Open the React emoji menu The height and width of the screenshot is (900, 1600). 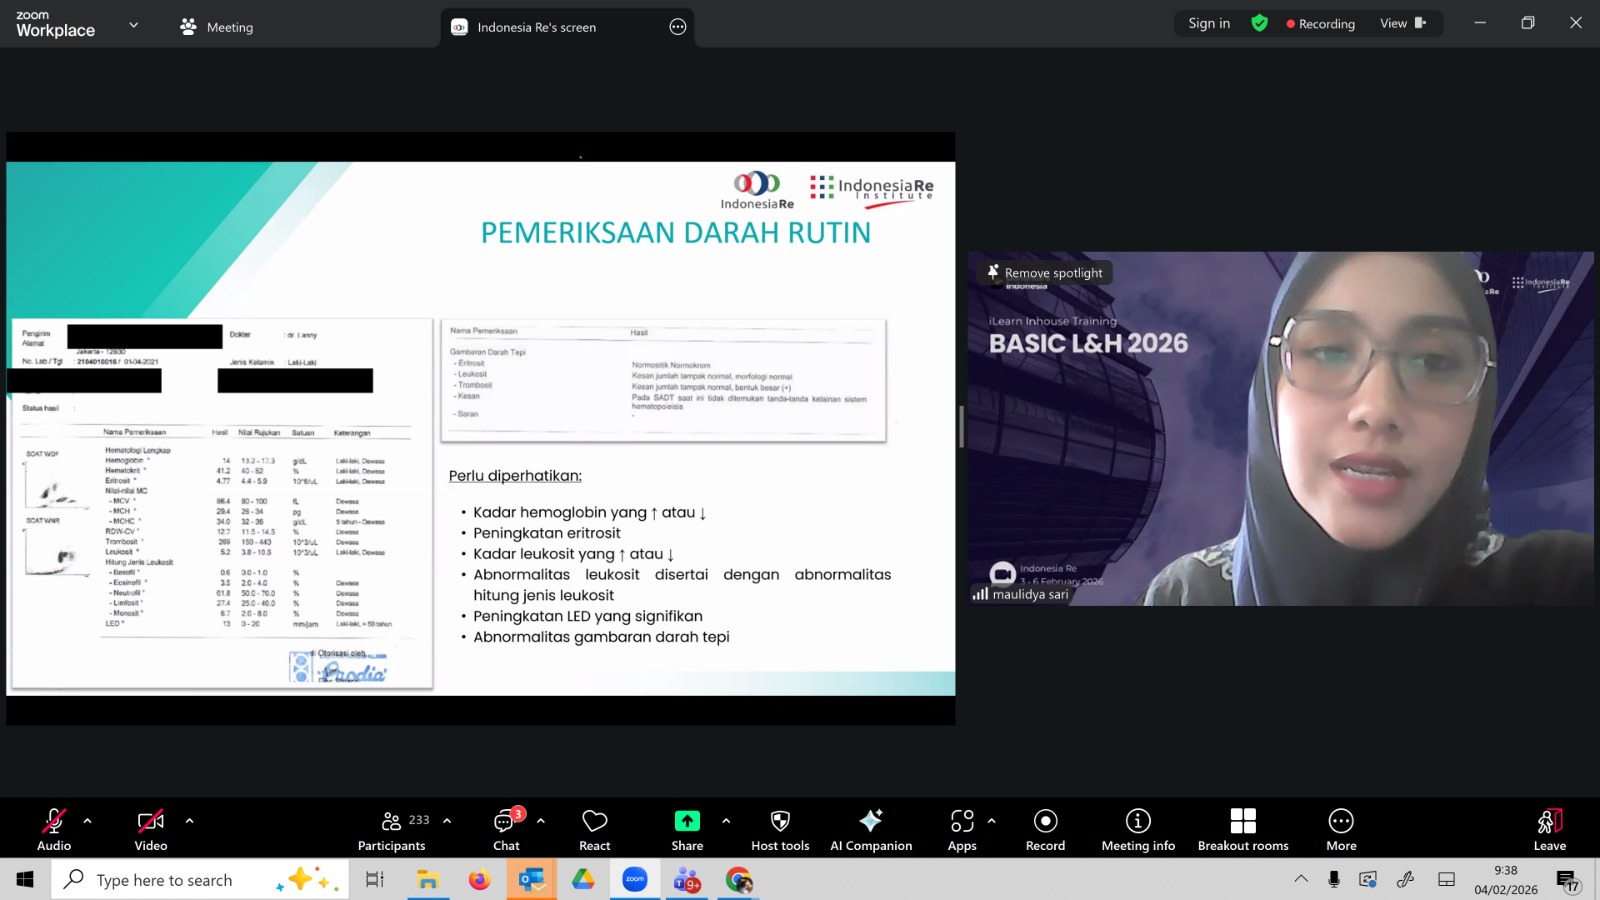pyautogui.click(x=595, y=829)
